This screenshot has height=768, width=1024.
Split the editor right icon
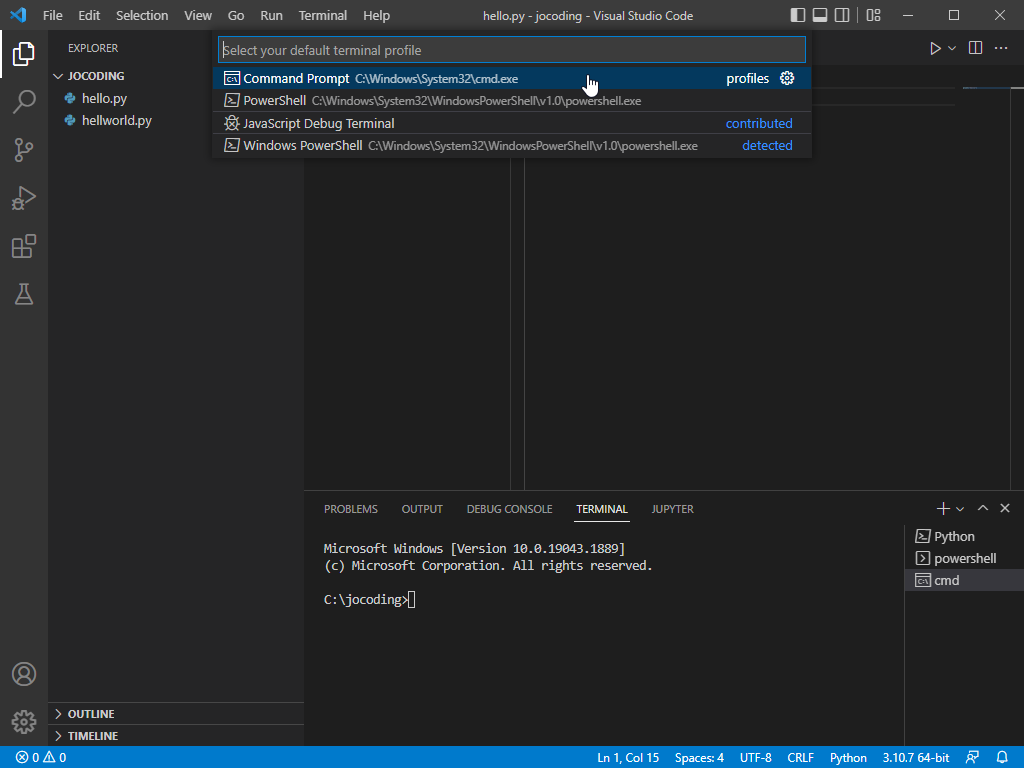(x=975, y=48)
